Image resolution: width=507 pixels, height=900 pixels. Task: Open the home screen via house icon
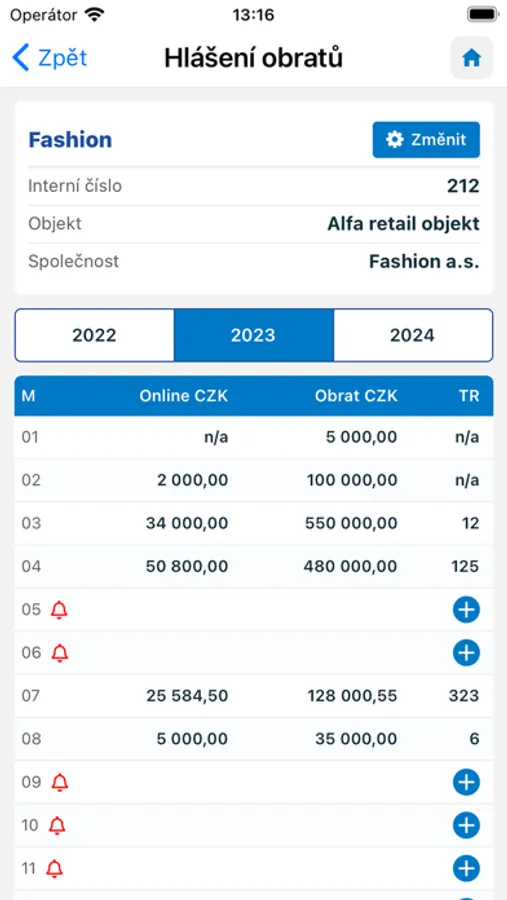471,58
